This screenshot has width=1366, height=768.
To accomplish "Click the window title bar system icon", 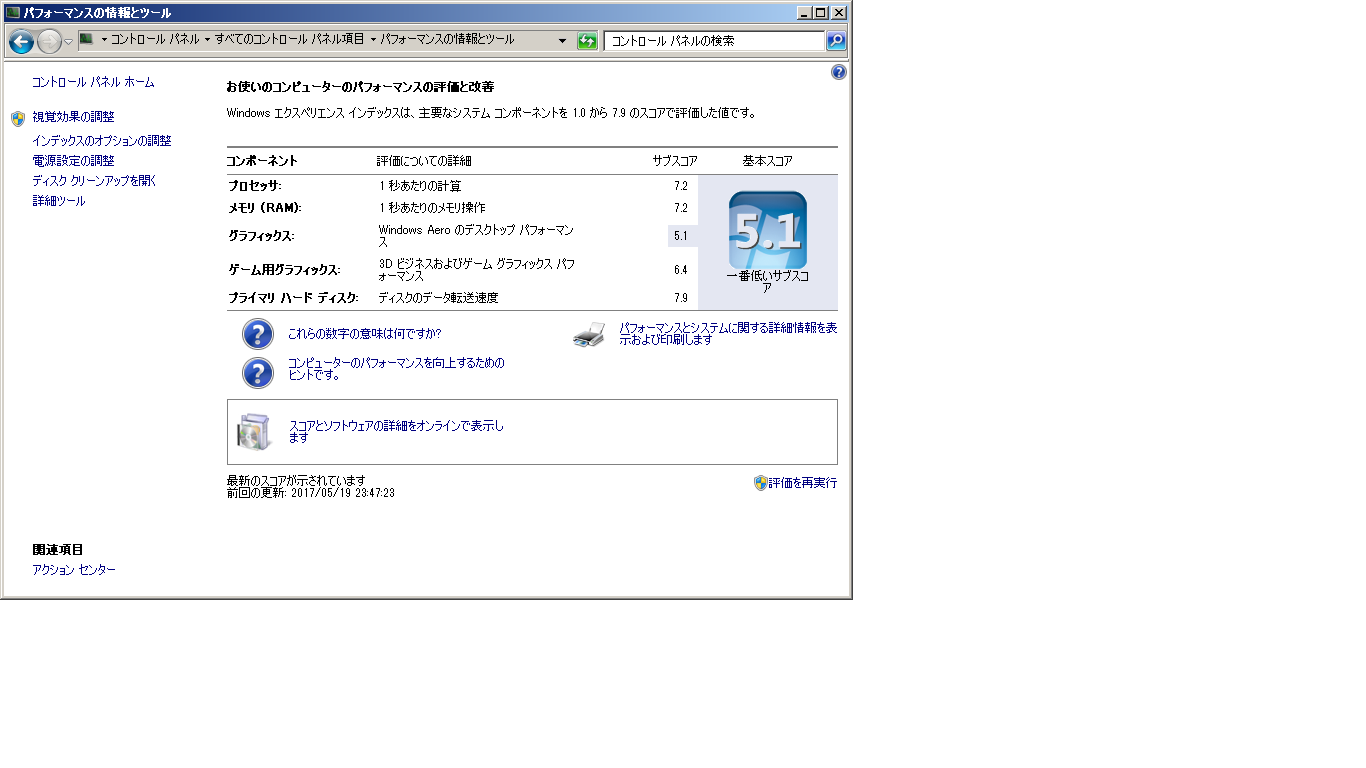I will pos(13,13).
